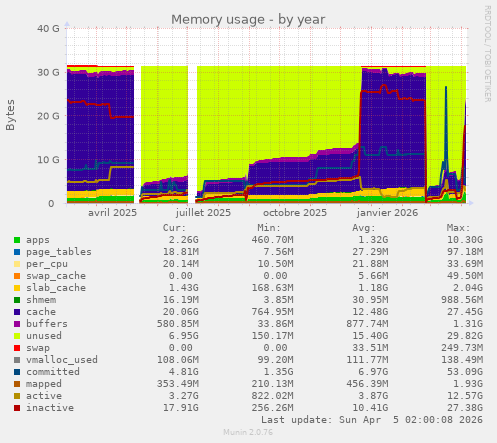Viewport: 497px width, 443px height.
Task: Select the 'swap' legend label
Action: tap(38, 348)
